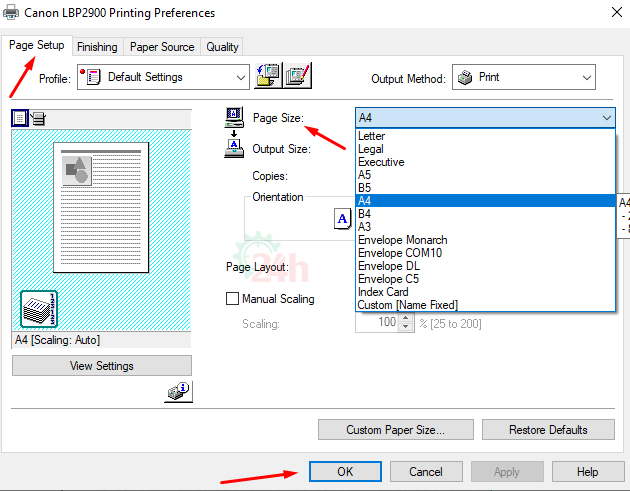Select B4 in the size list
Screen dimensions: 630x491
[x=485, y=214]
